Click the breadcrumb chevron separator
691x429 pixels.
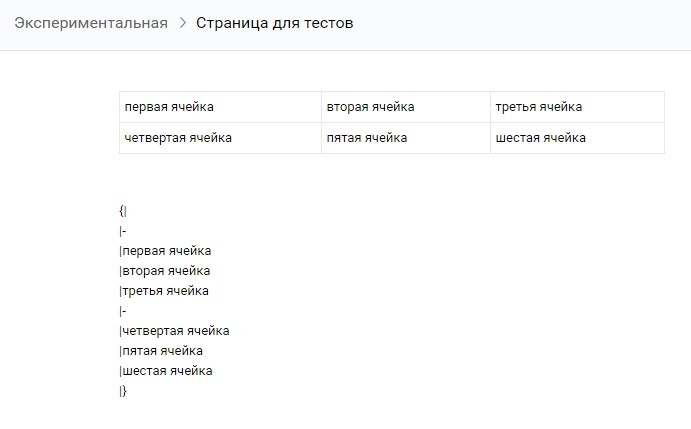pos(182,23)
